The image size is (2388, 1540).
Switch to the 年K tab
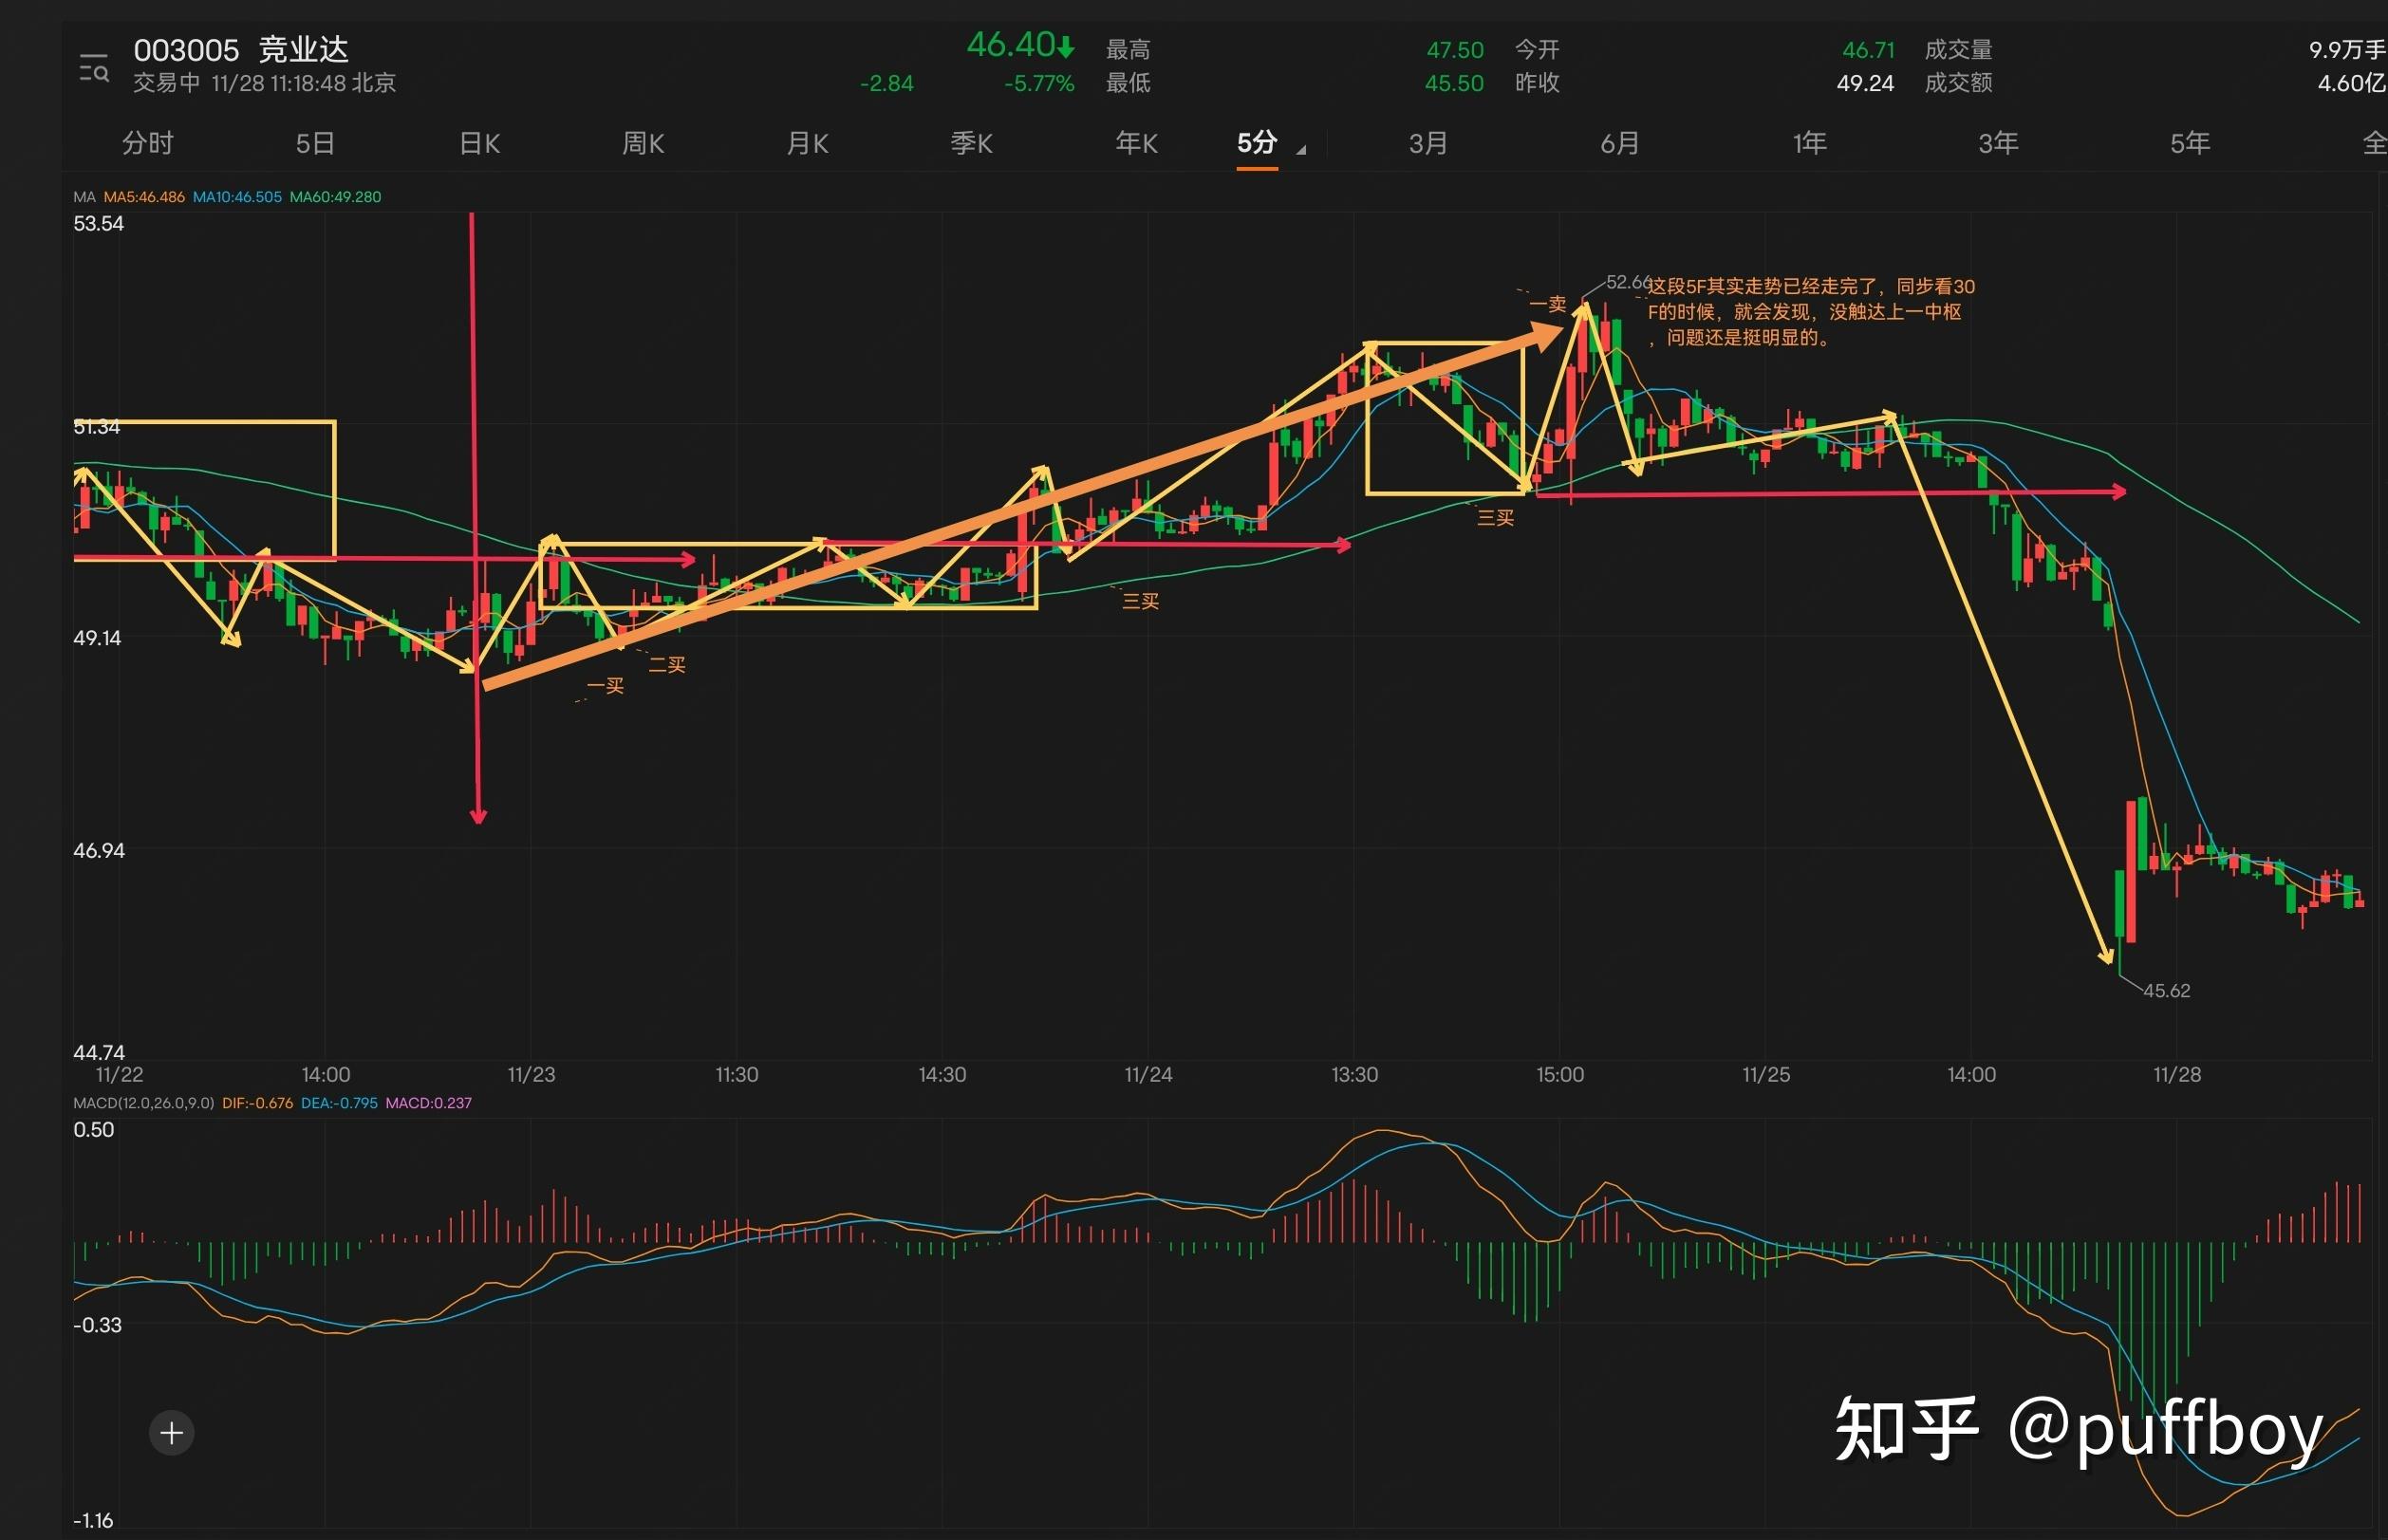[x=1136, y=143]
